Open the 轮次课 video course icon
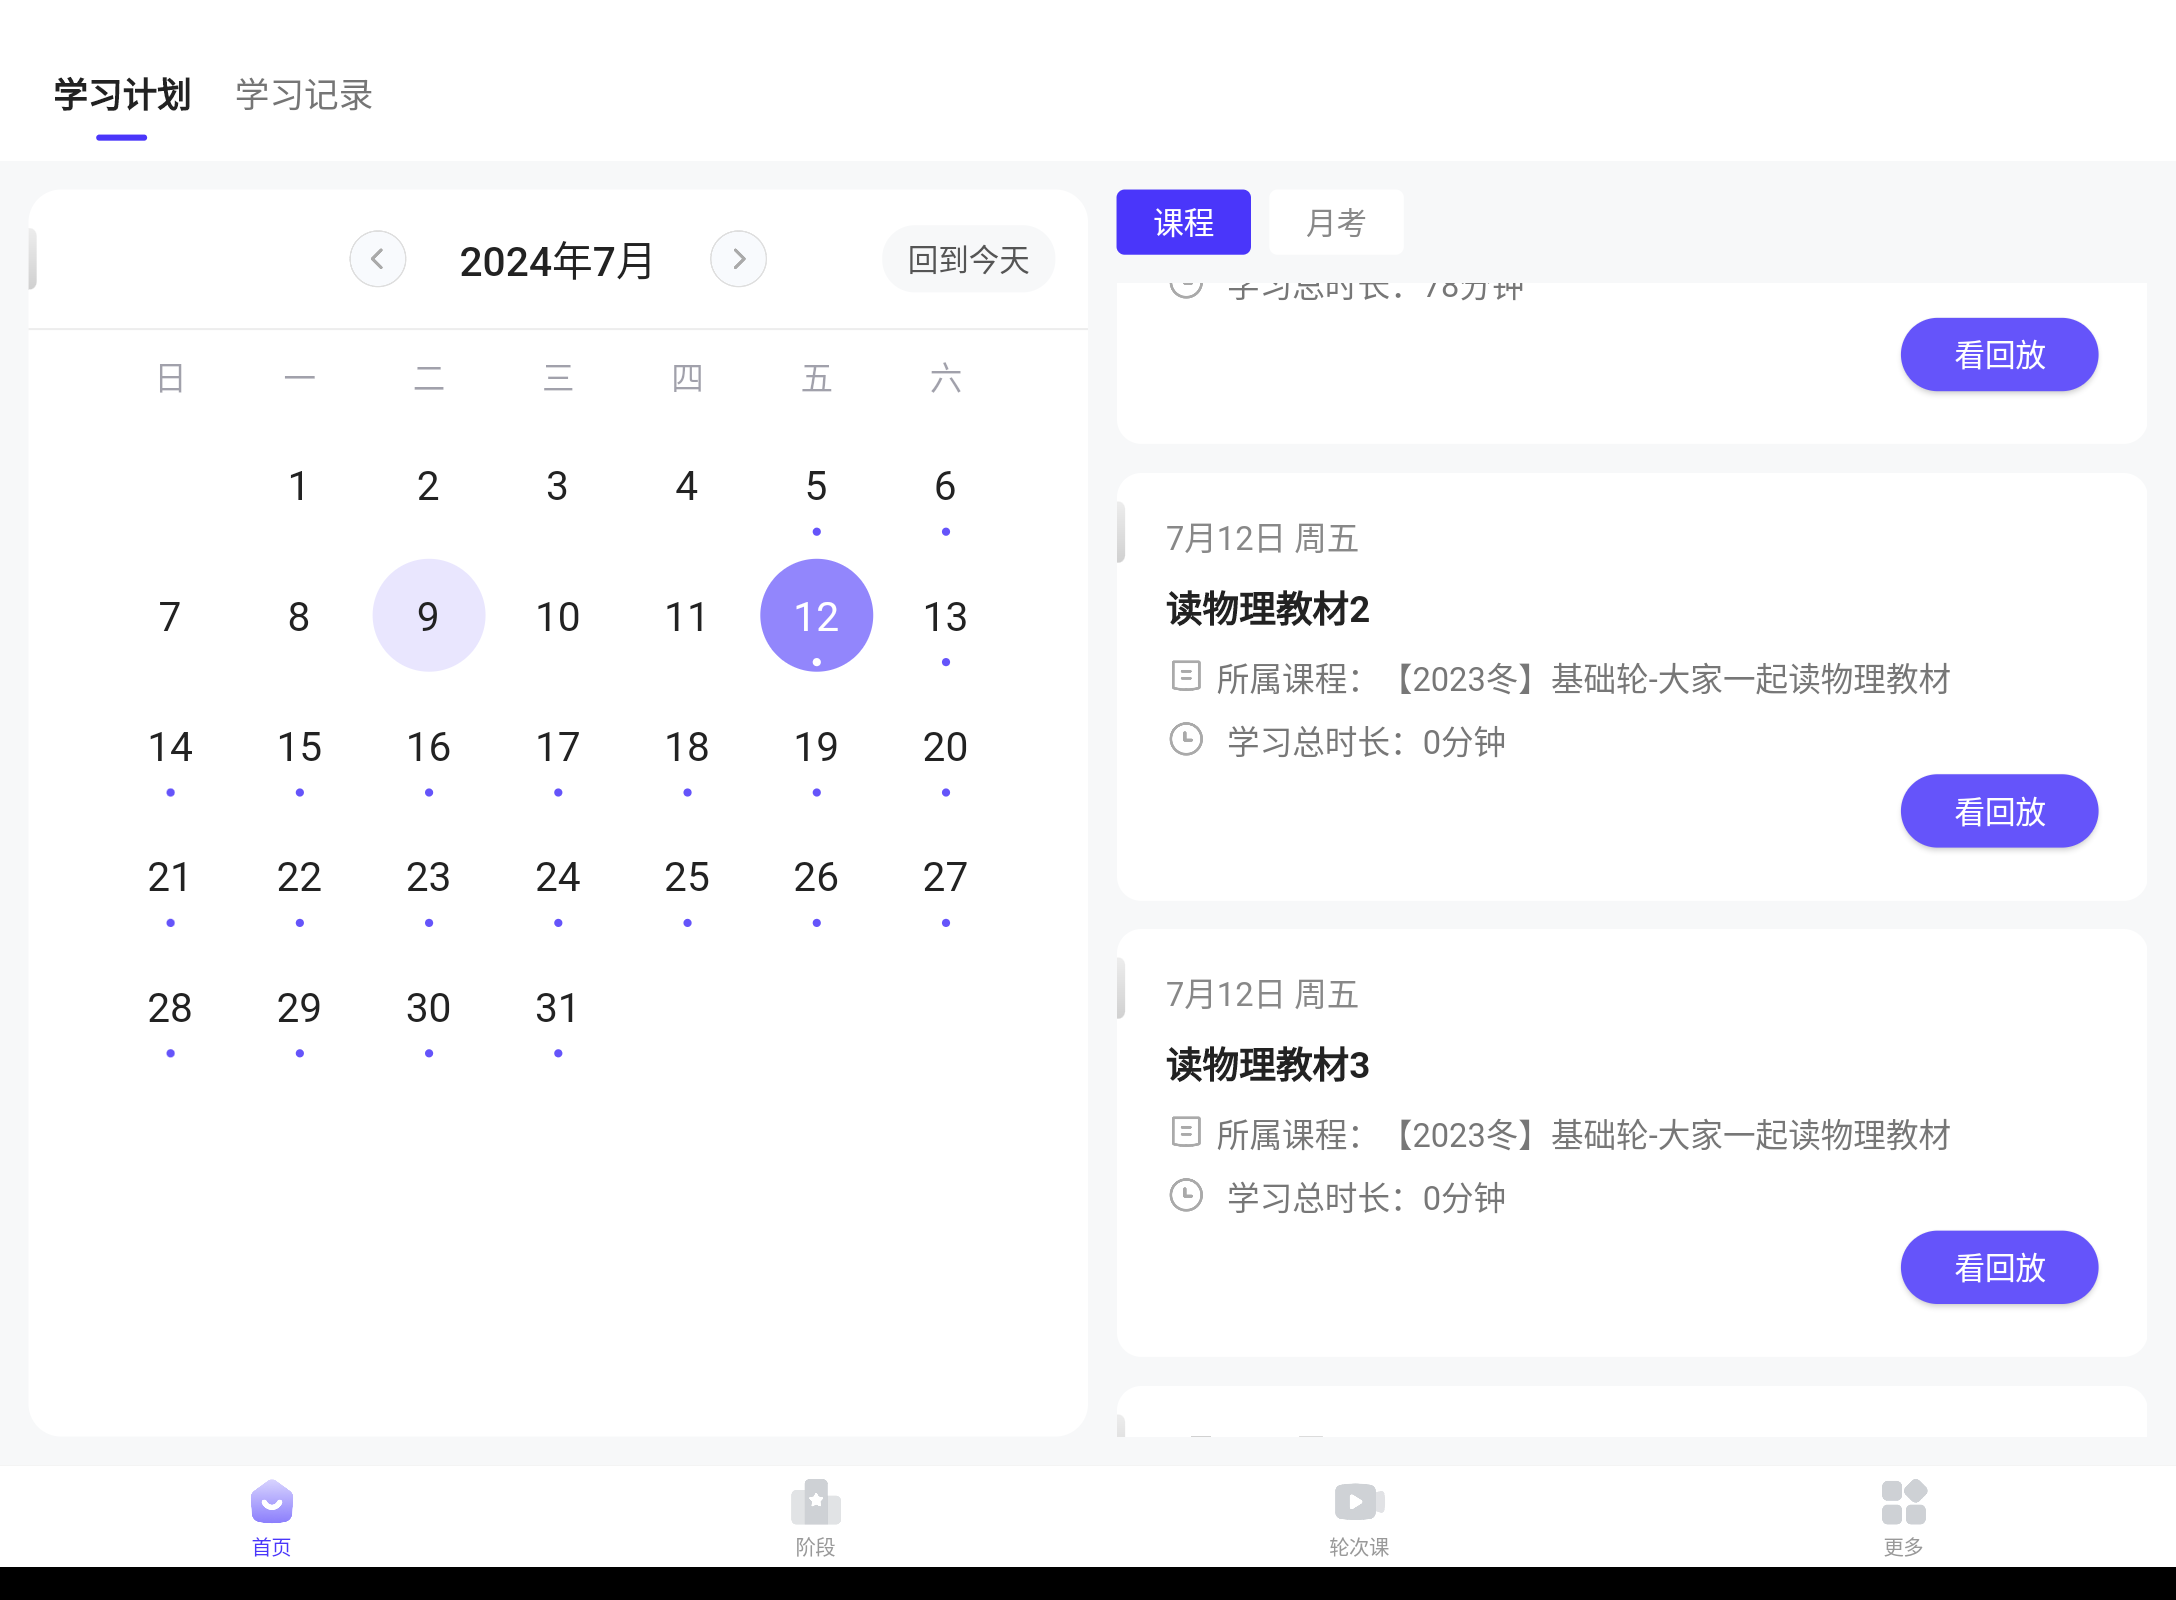 coord(1359,1503)
